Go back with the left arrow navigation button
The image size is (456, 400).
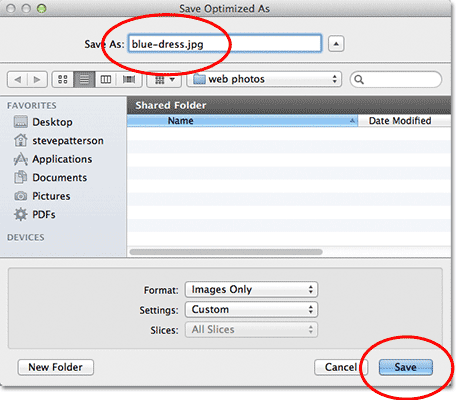17,79
